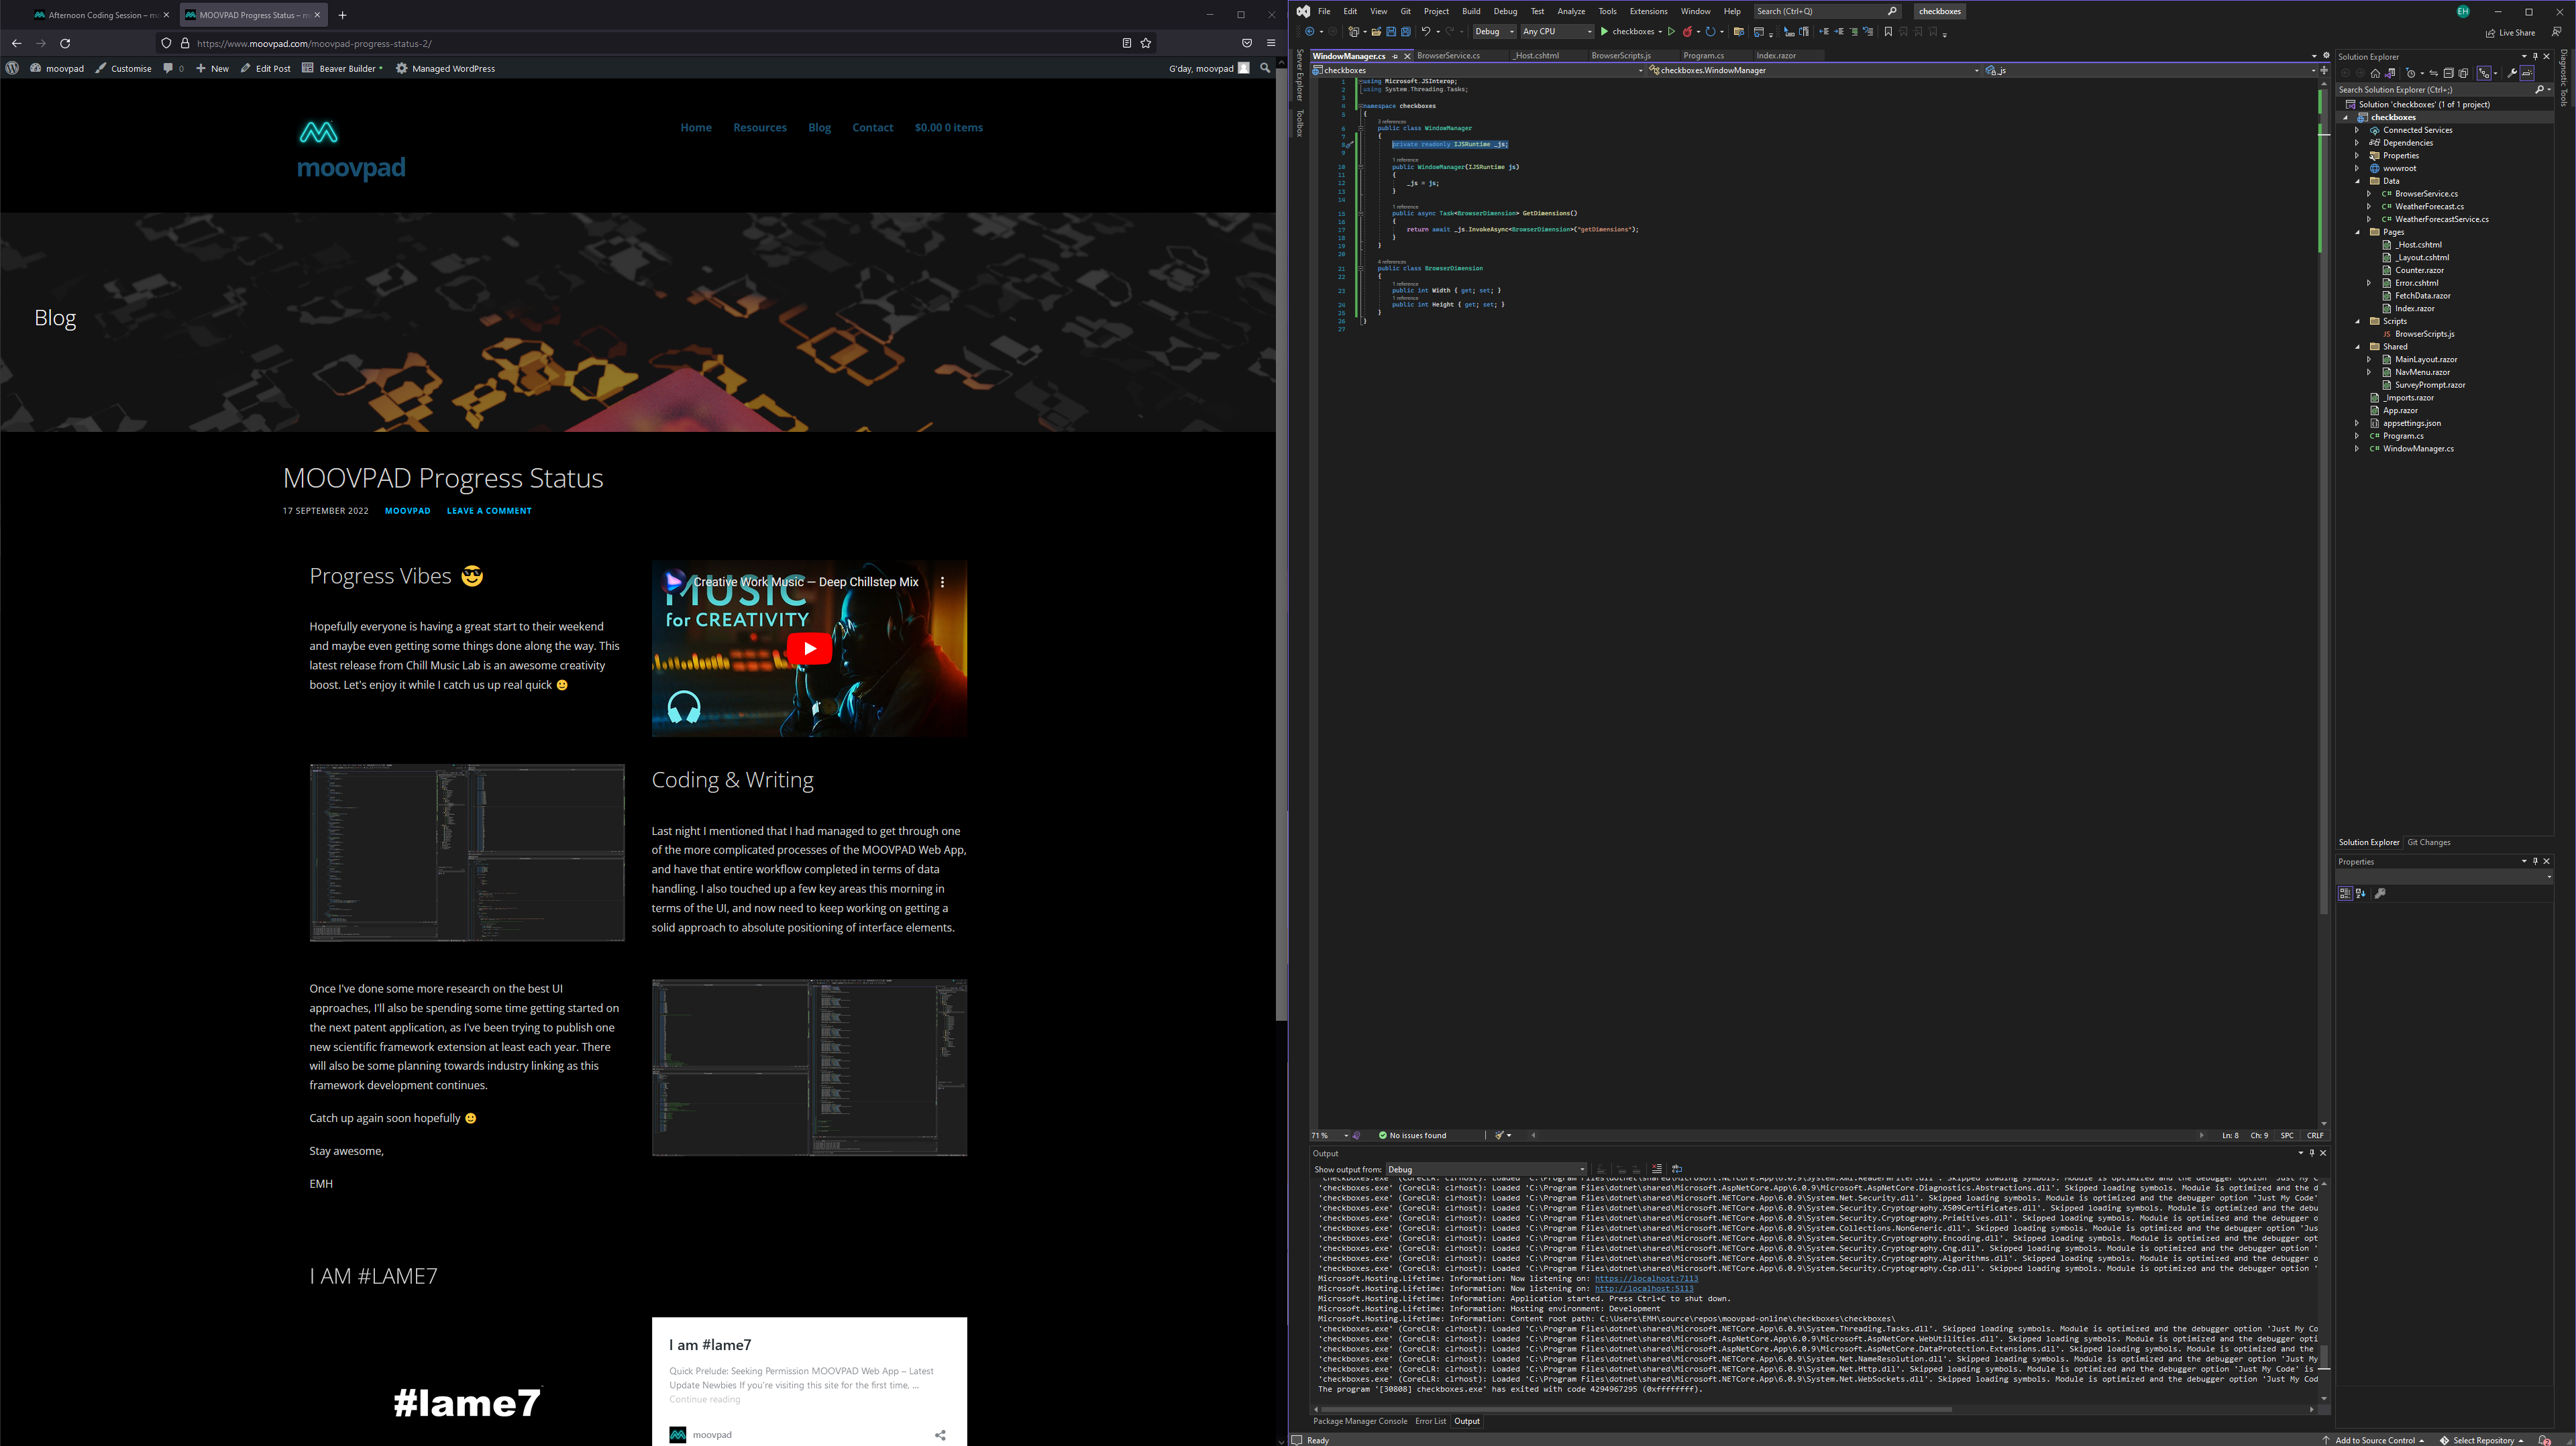Collapse the Pages folder in Solution Explorer

[2358, 232]
